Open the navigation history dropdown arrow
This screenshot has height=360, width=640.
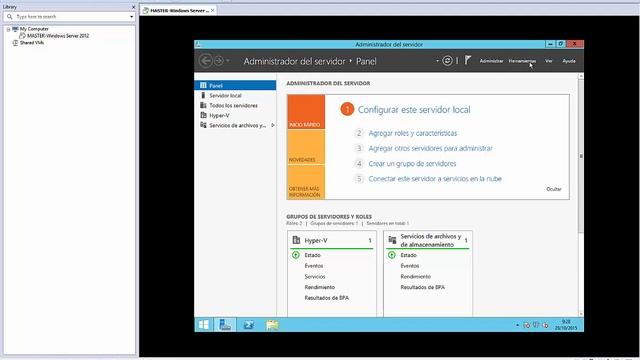228,61
